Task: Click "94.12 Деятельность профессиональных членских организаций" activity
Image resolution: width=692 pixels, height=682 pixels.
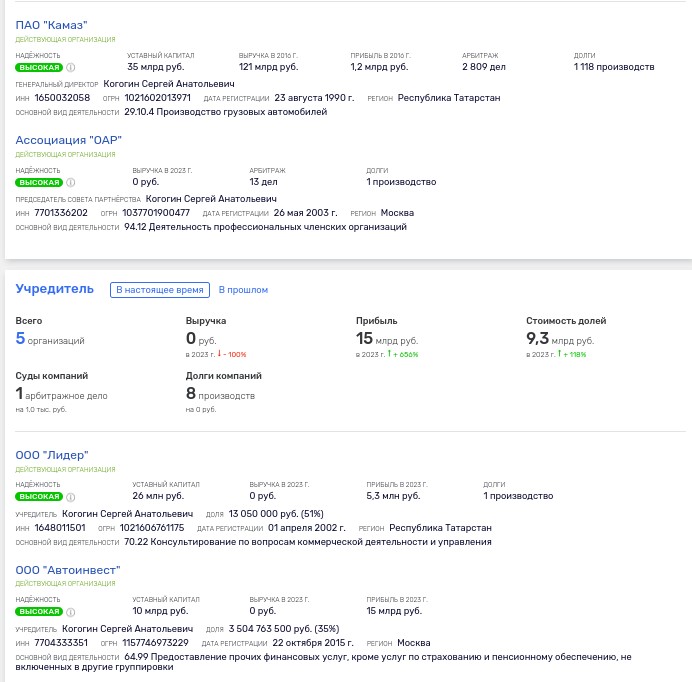Action: pos(265,227)
